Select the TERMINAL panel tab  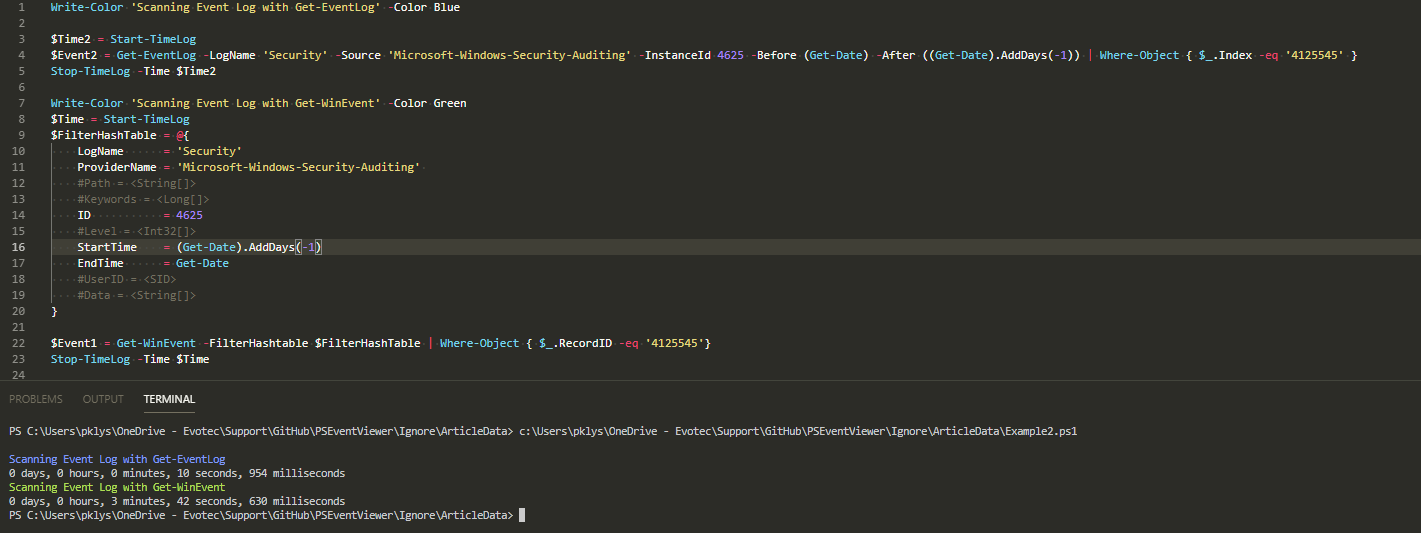[x=169, y=399]
